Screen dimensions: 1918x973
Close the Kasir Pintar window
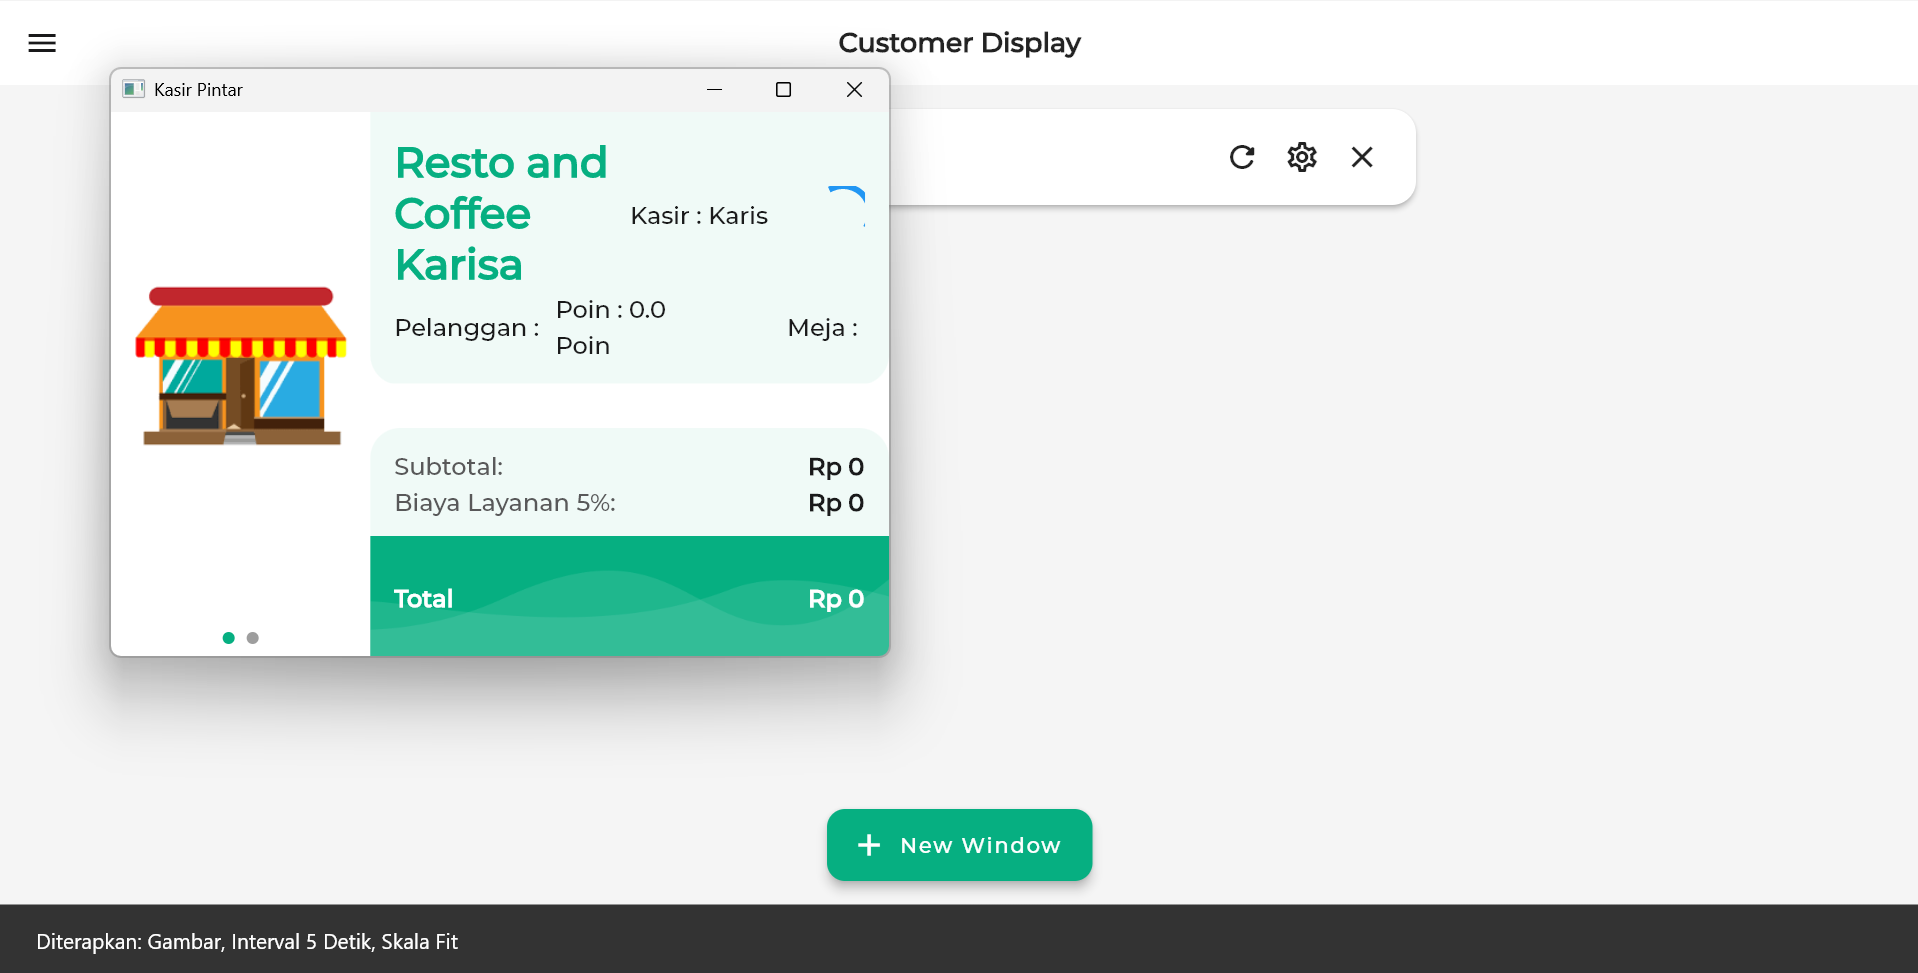[x=854, y=90]
